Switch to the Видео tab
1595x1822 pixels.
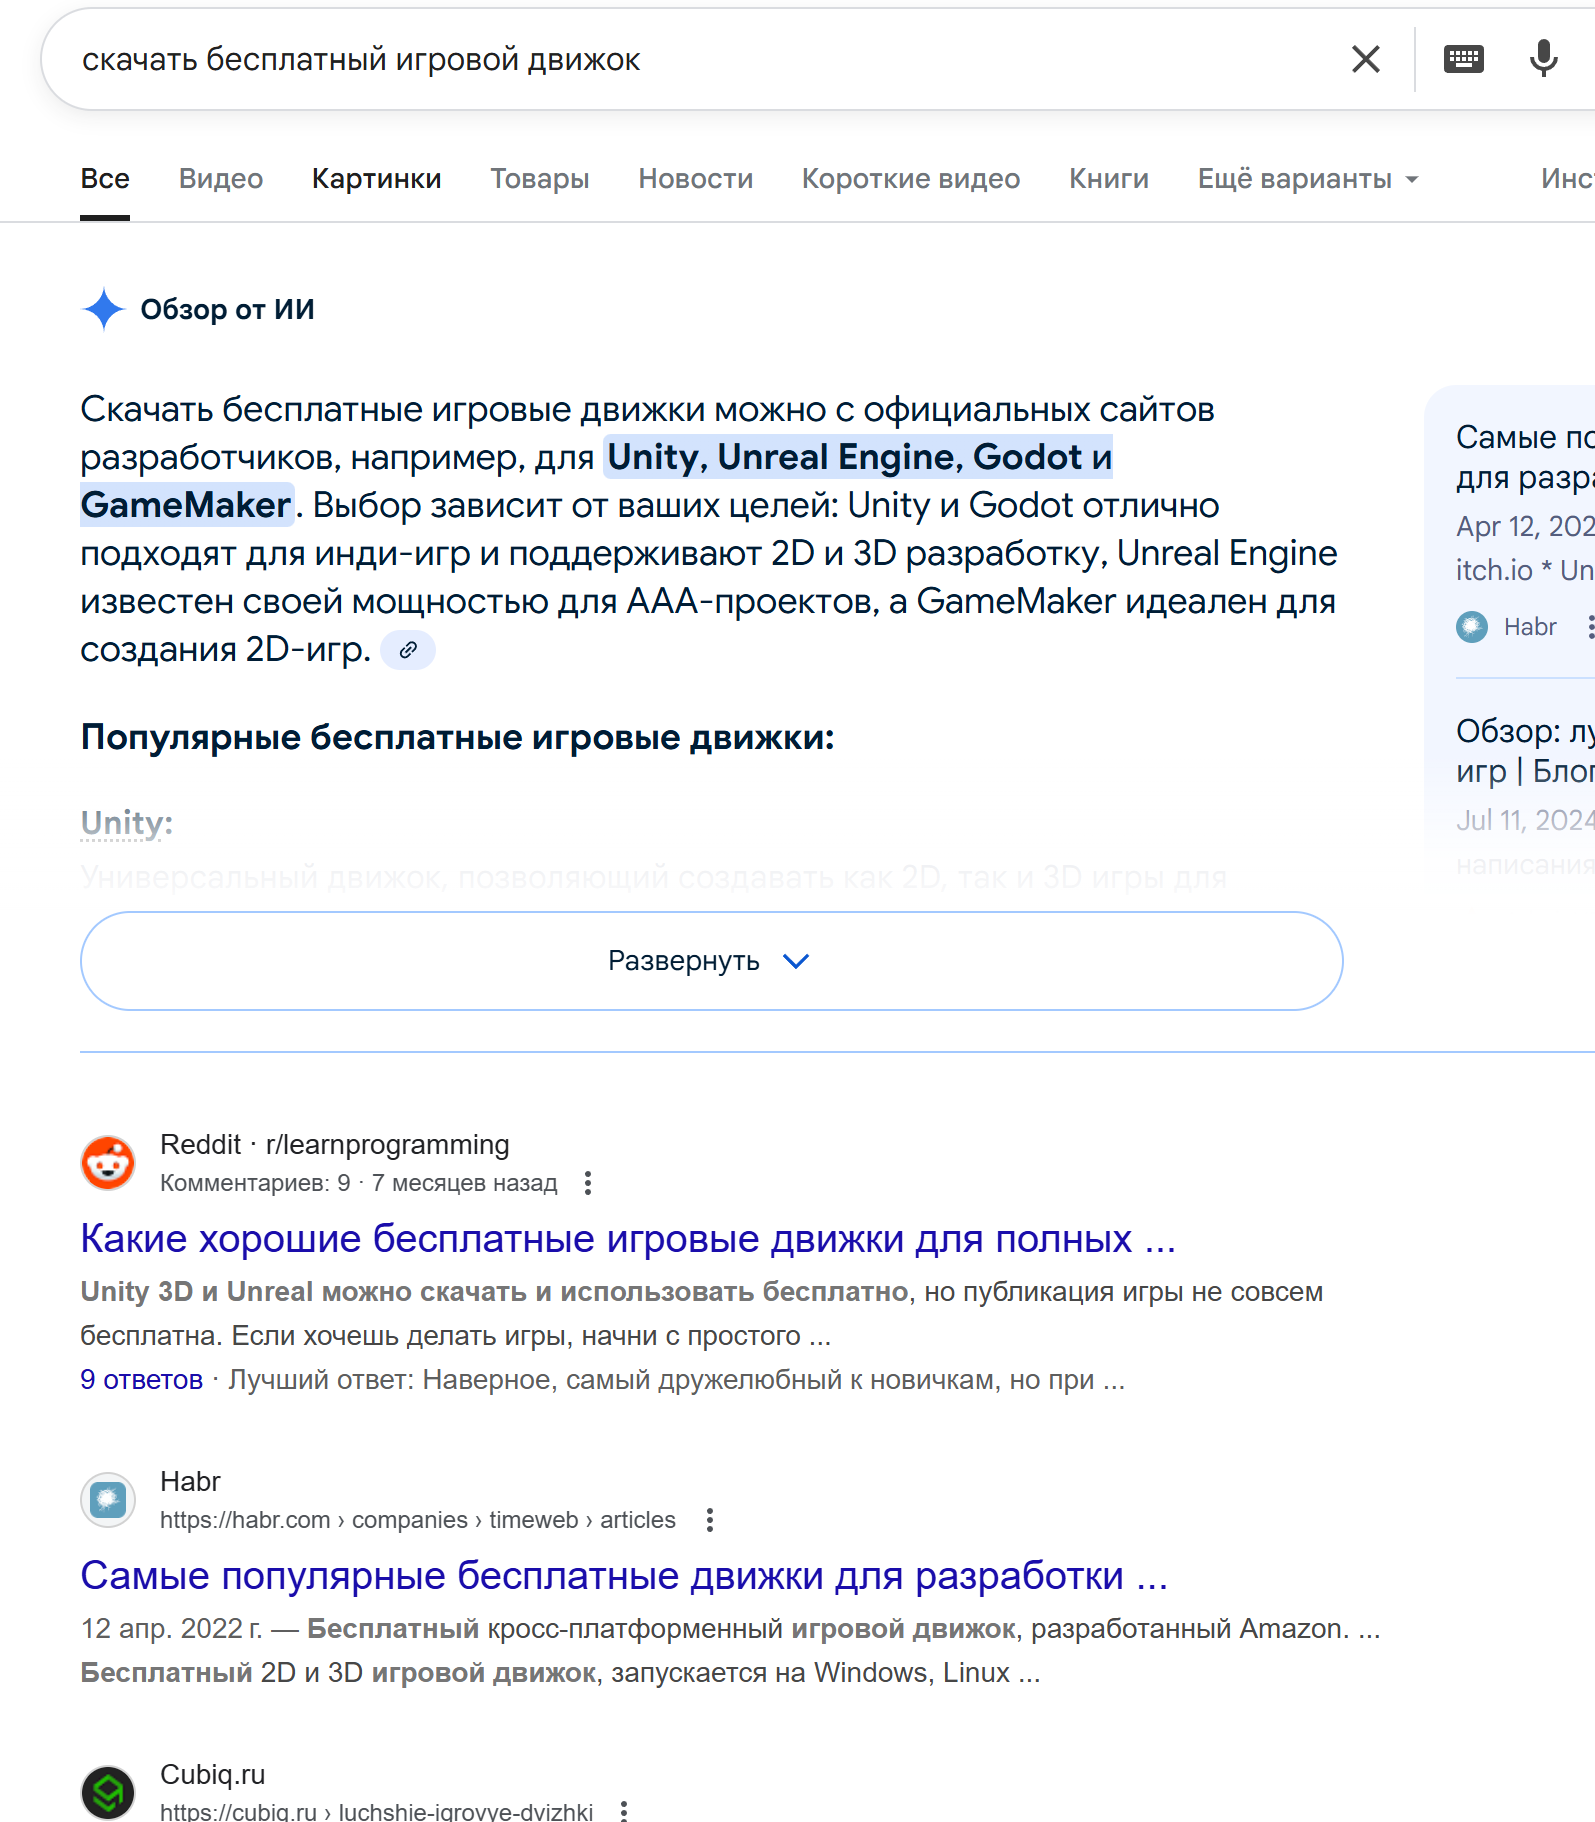pos(221,179)
